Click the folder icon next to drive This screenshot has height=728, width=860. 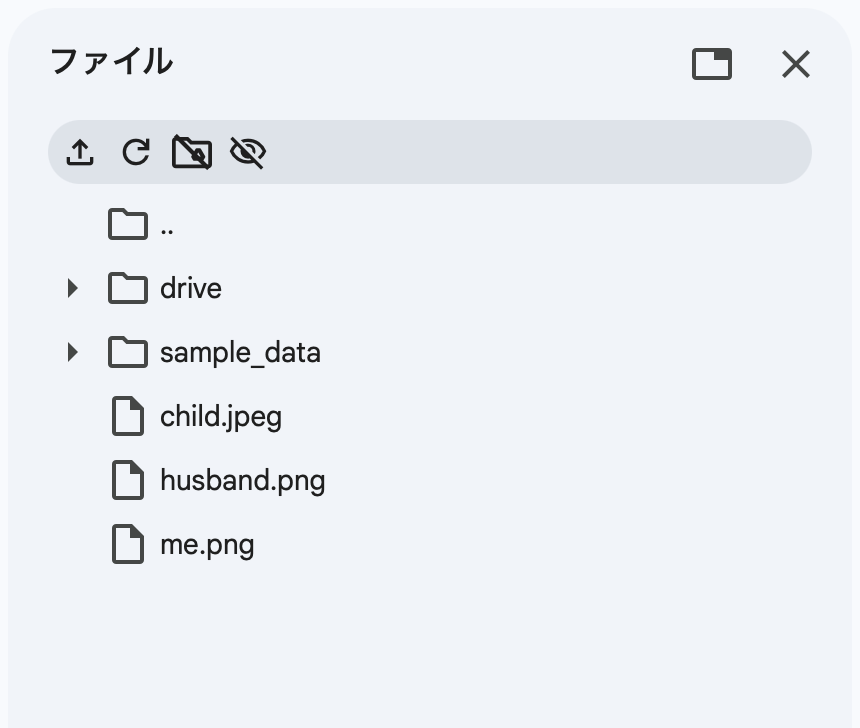(127, 288)
